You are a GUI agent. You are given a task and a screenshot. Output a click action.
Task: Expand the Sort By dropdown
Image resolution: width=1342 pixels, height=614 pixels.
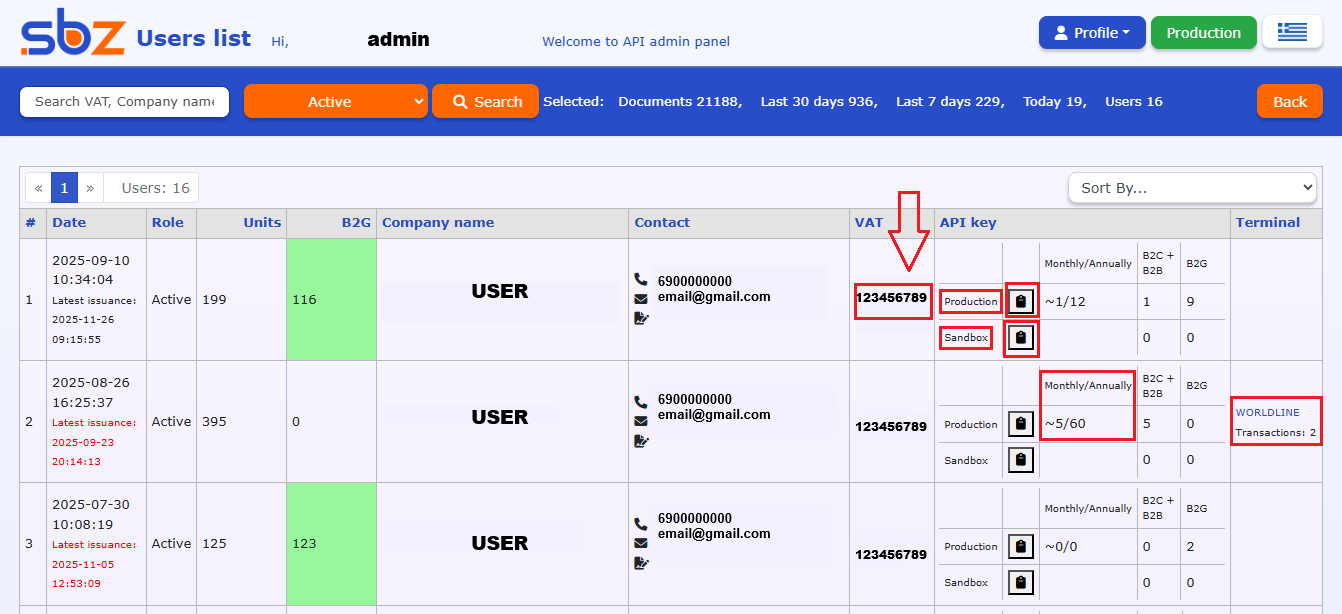tap(1192, 187)
